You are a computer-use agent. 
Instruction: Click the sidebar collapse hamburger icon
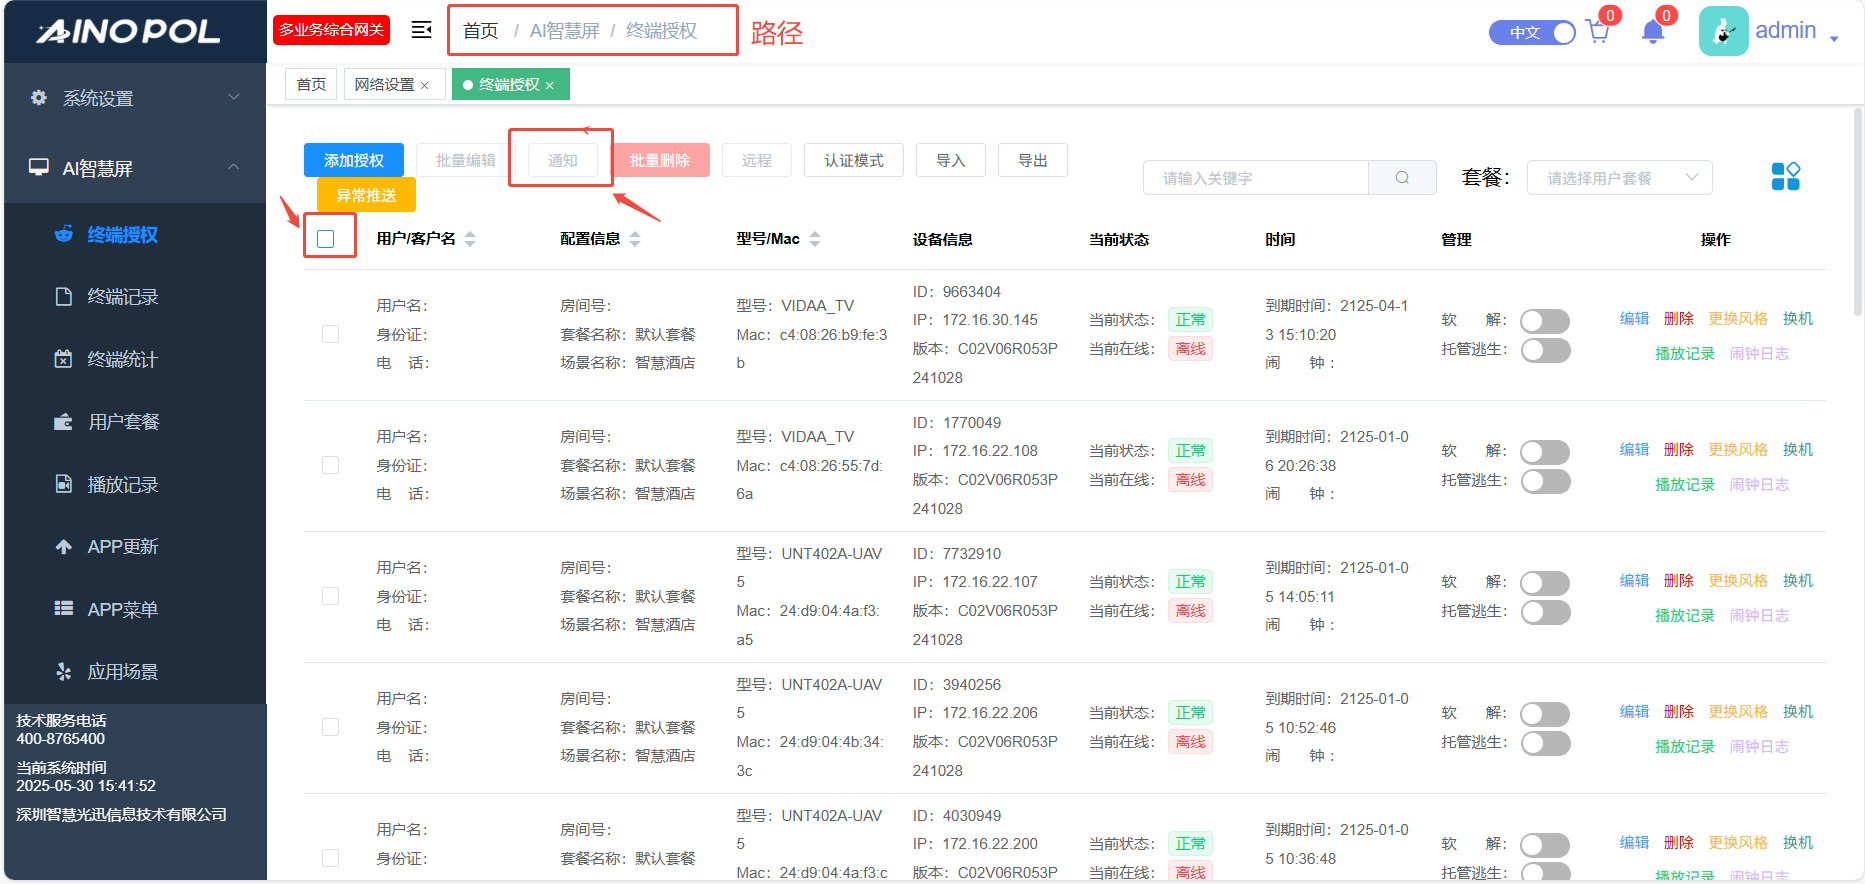(x=421, y=30)
